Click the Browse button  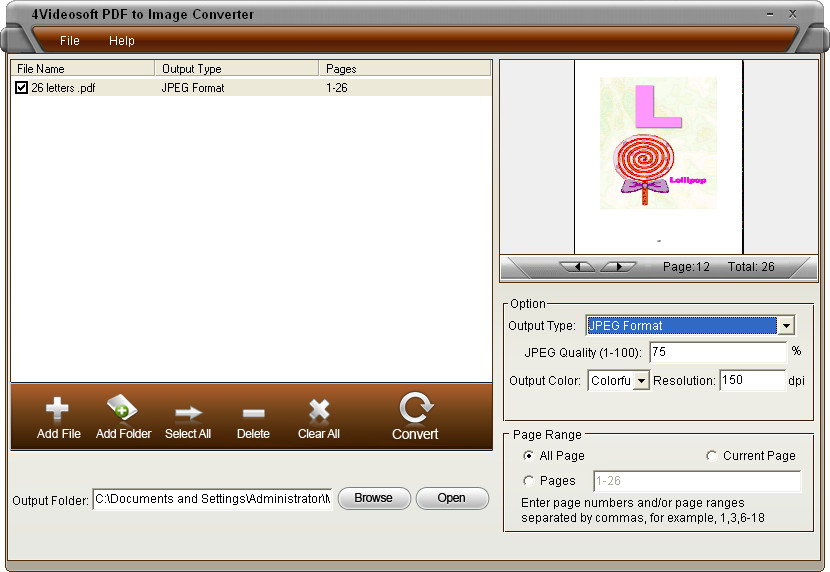(x=373, y=498)
